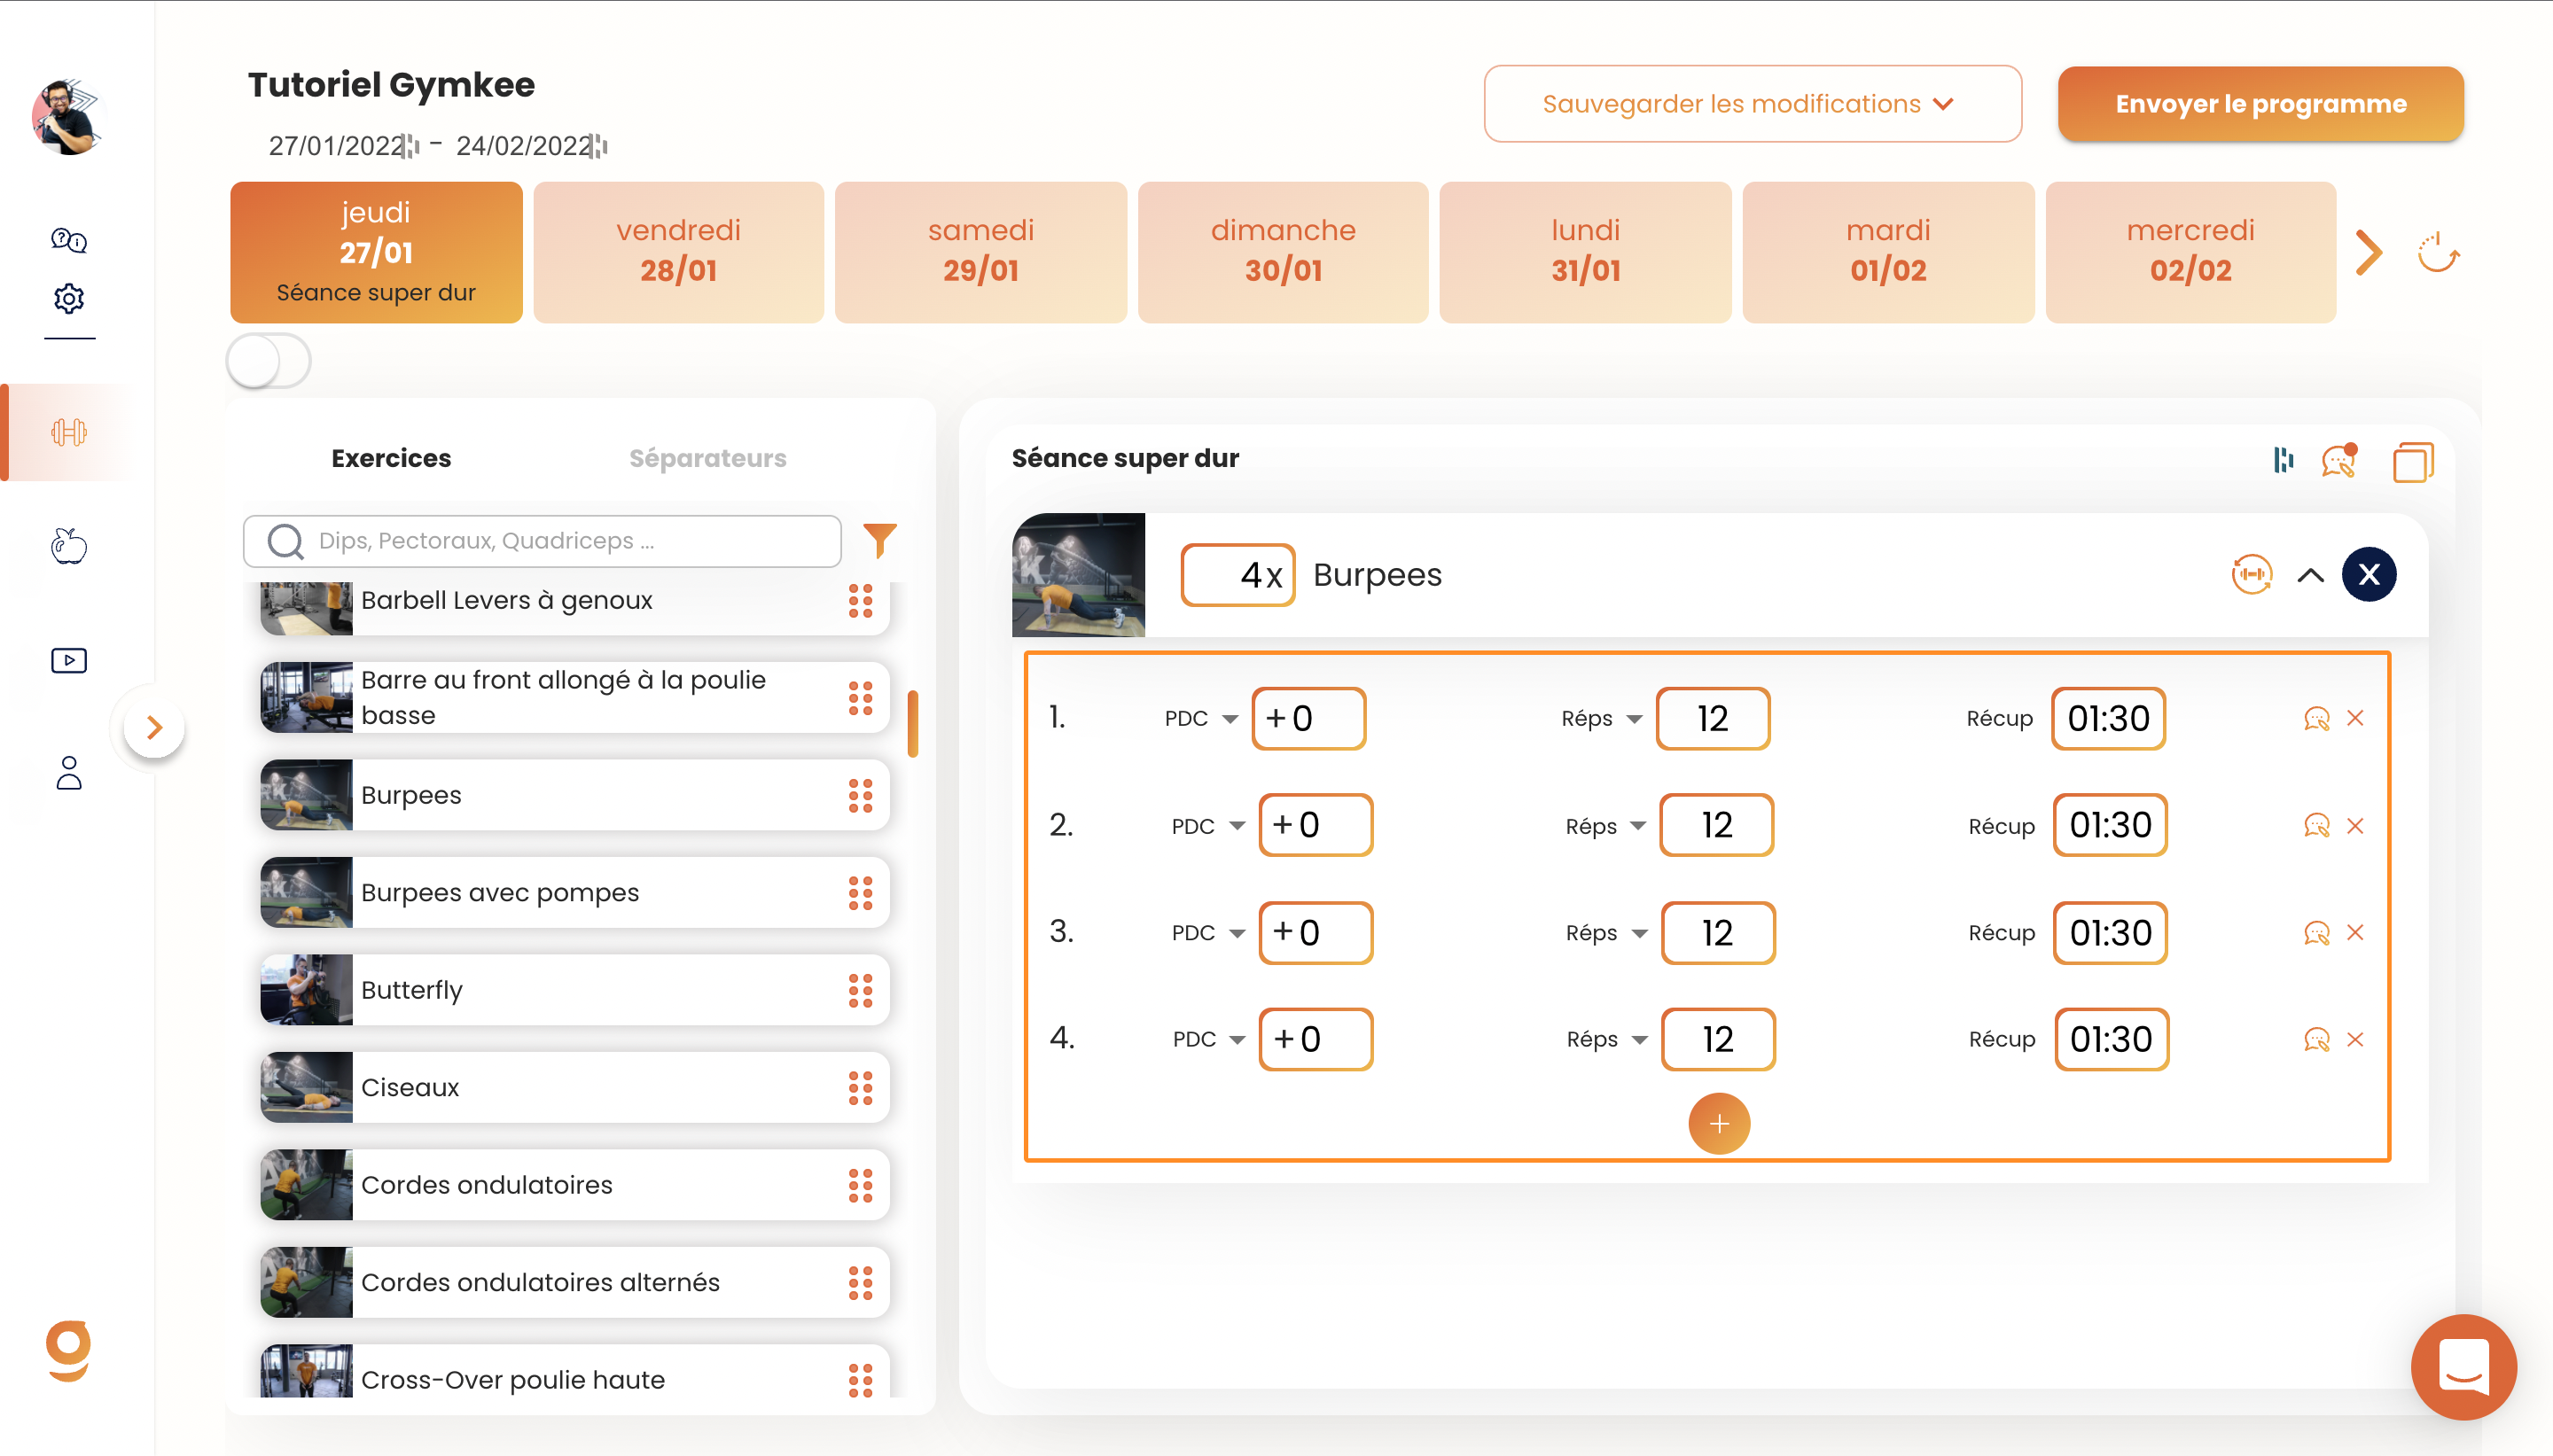The image size is (2553, 1456).
Task: Open the support chat bubble button
Action: coord(2463,1367)
